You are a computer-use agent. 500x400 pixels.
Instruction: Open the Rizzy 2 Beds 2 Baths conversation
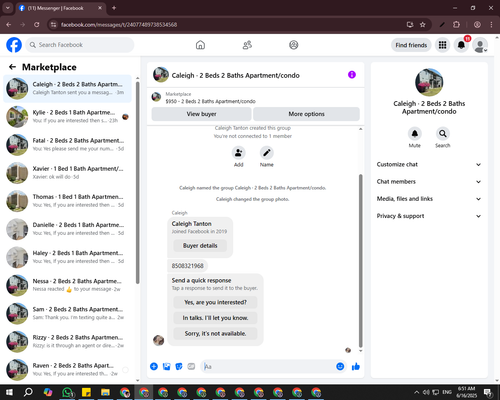67,342
